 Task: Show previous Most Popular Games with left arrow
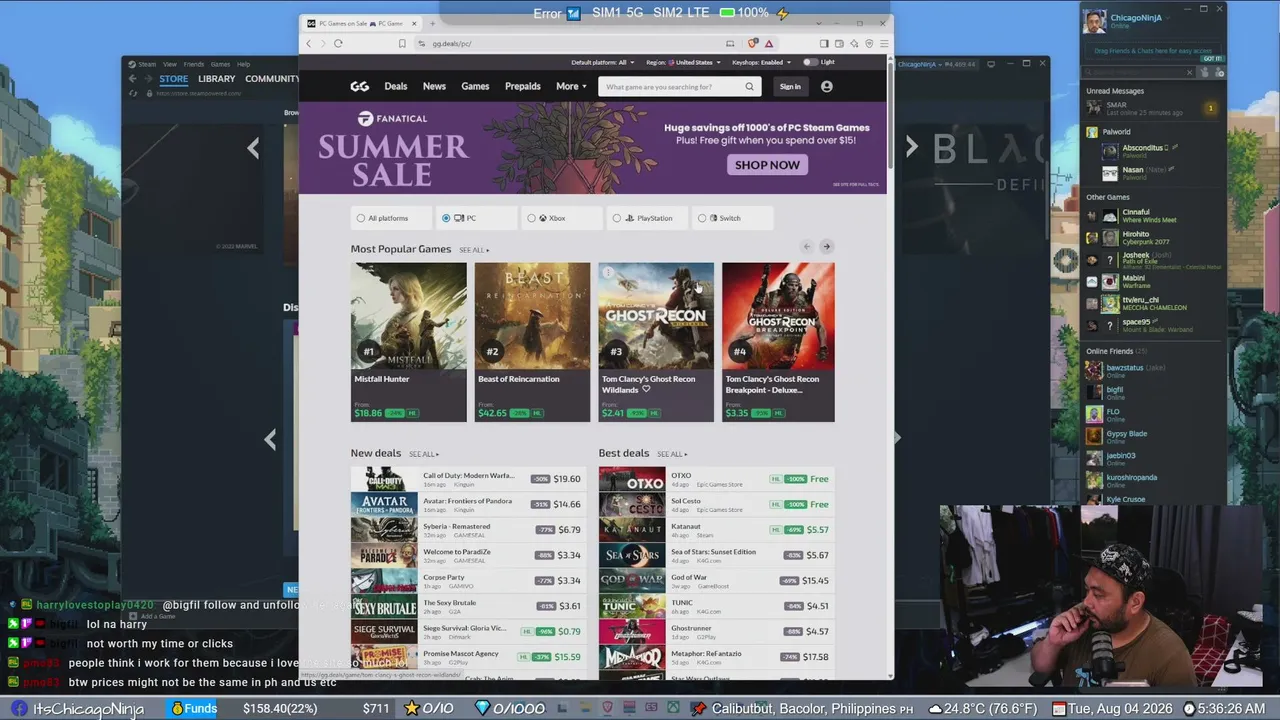point(807,247)
